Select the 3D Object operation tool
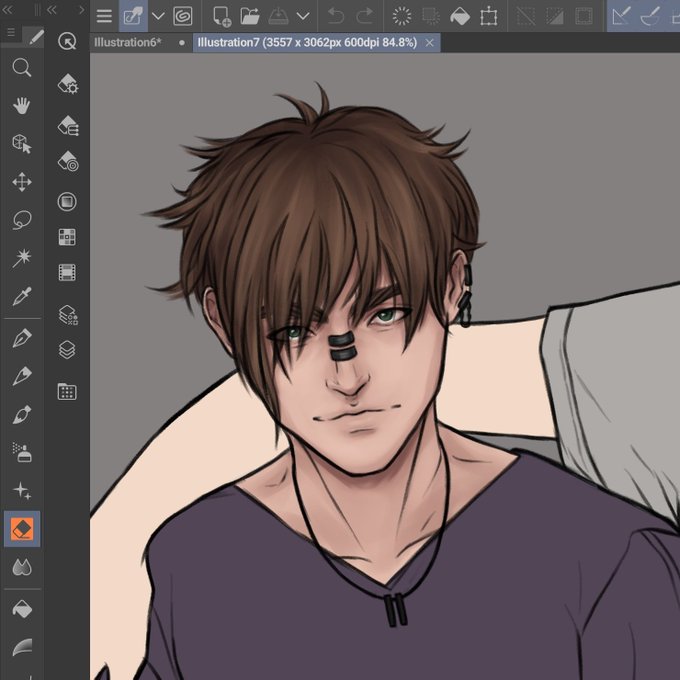Screen dimensions: 680x680 (x=22, y=144)
